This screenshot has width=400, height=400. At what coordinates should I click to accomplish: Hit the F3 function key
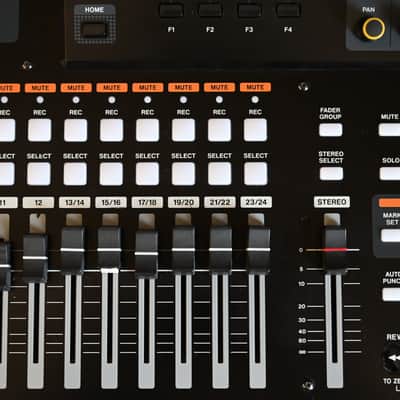click(249, 11)
